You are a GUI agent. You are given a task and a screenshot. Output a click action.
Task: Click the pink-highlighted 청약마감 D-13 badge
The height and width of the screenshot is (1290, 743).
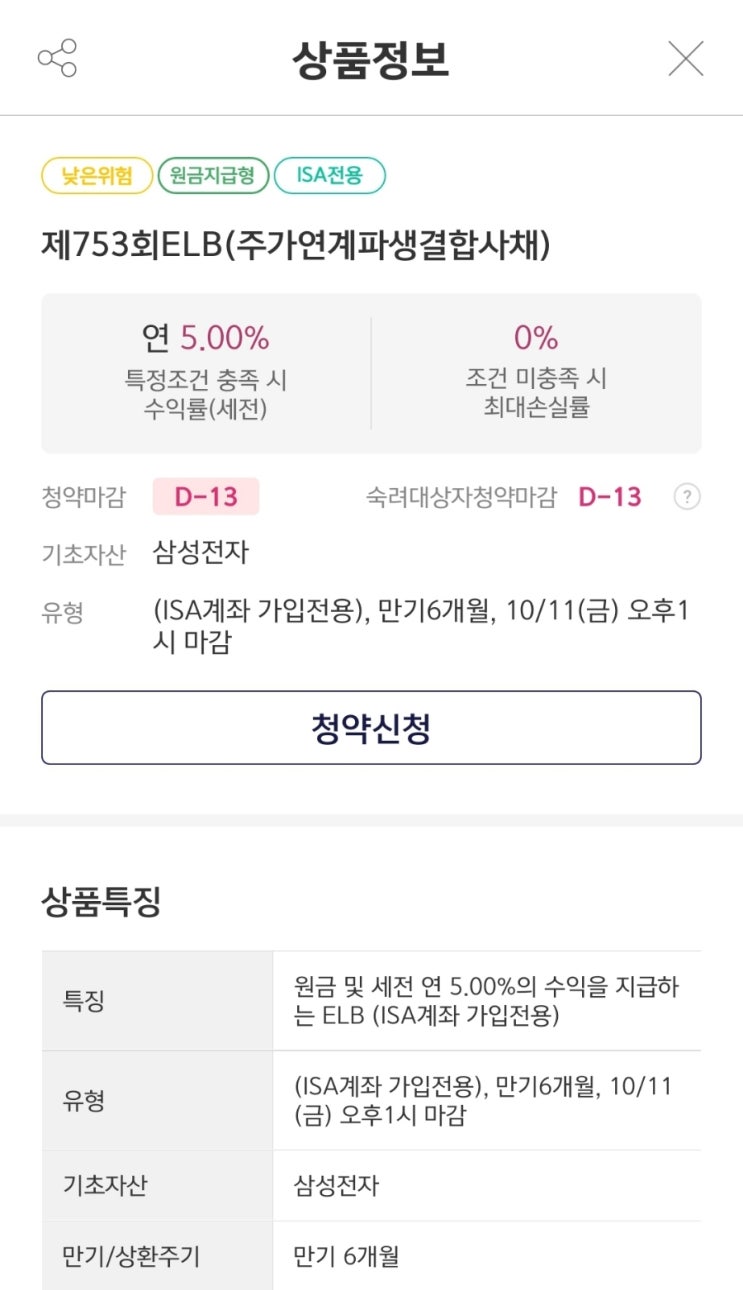tap(206, 497)
